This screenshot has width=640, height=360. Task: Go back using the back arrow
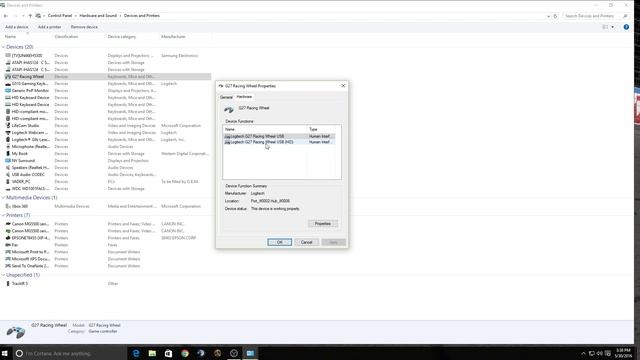(6, 16)
